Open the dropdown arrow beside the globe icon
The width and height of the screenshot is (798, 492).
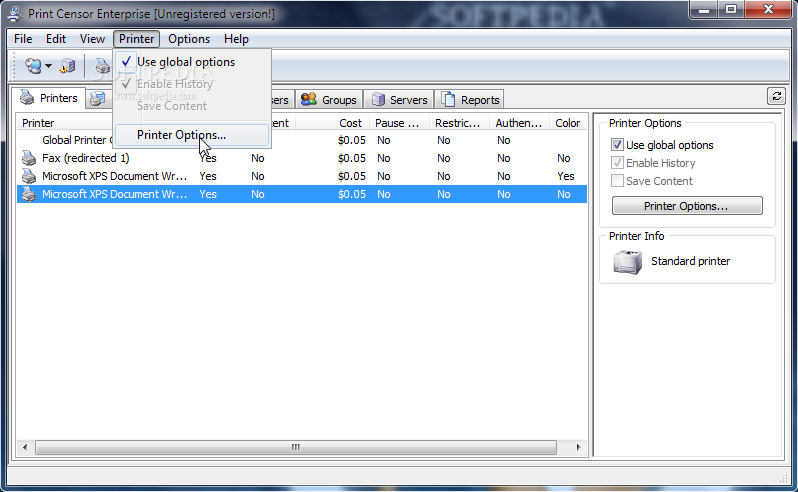(x=48, y=66)
